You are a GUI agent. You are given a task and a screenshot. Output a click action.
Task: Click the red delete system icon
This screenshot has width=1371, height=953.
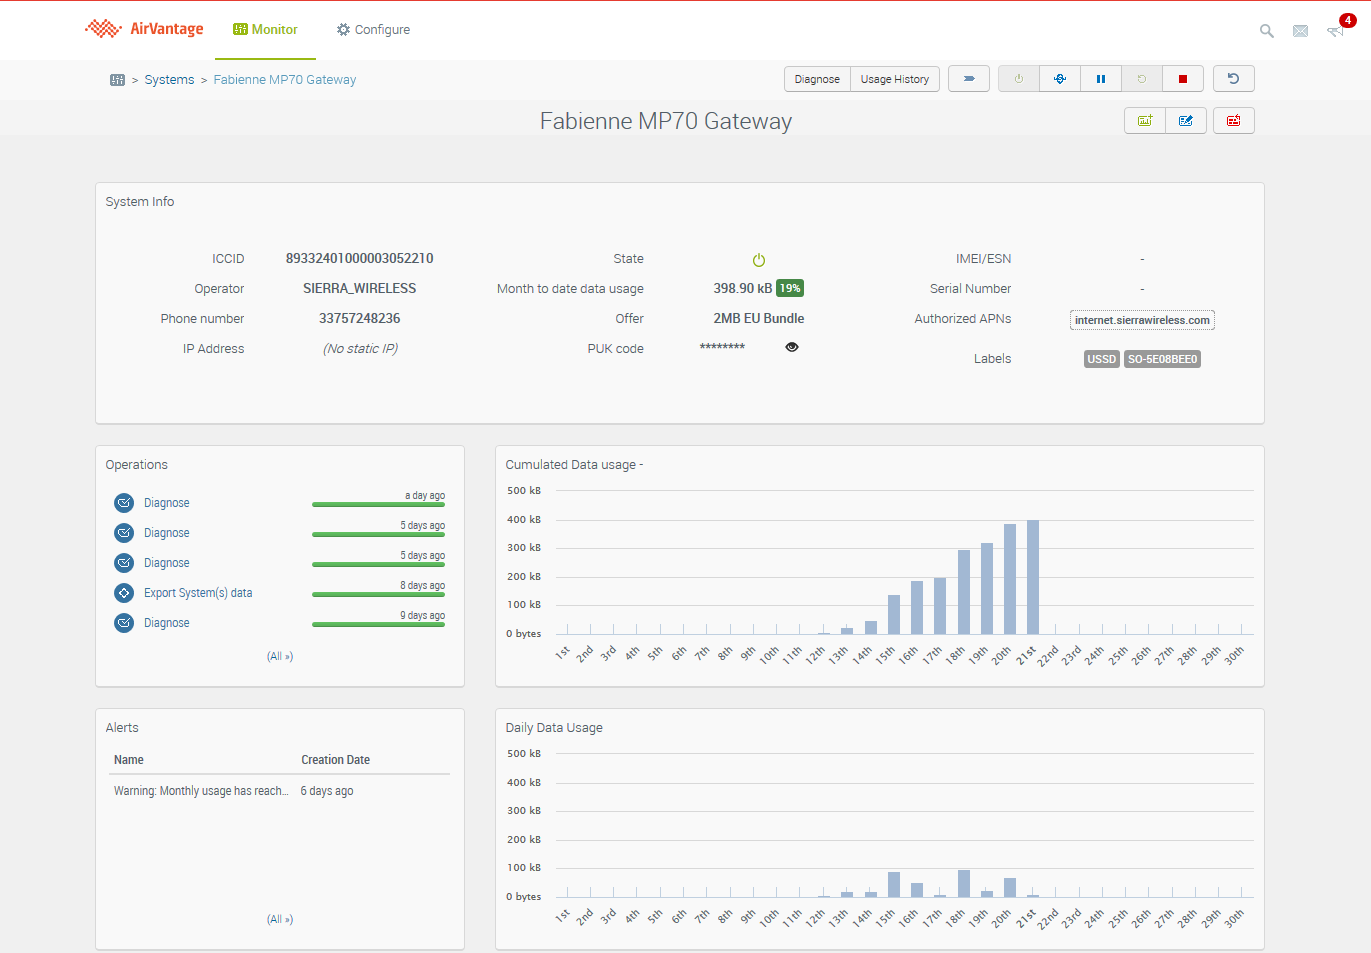[1233, 121]
